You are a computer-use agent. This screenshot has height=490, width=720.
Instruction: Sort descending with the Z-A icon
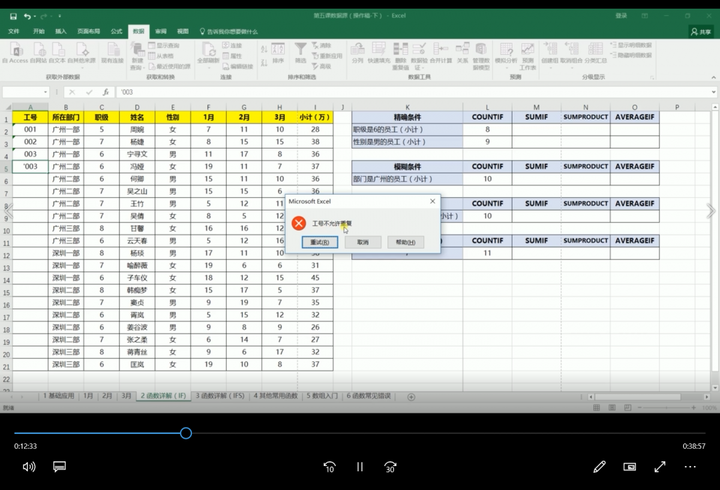[264, 62]
